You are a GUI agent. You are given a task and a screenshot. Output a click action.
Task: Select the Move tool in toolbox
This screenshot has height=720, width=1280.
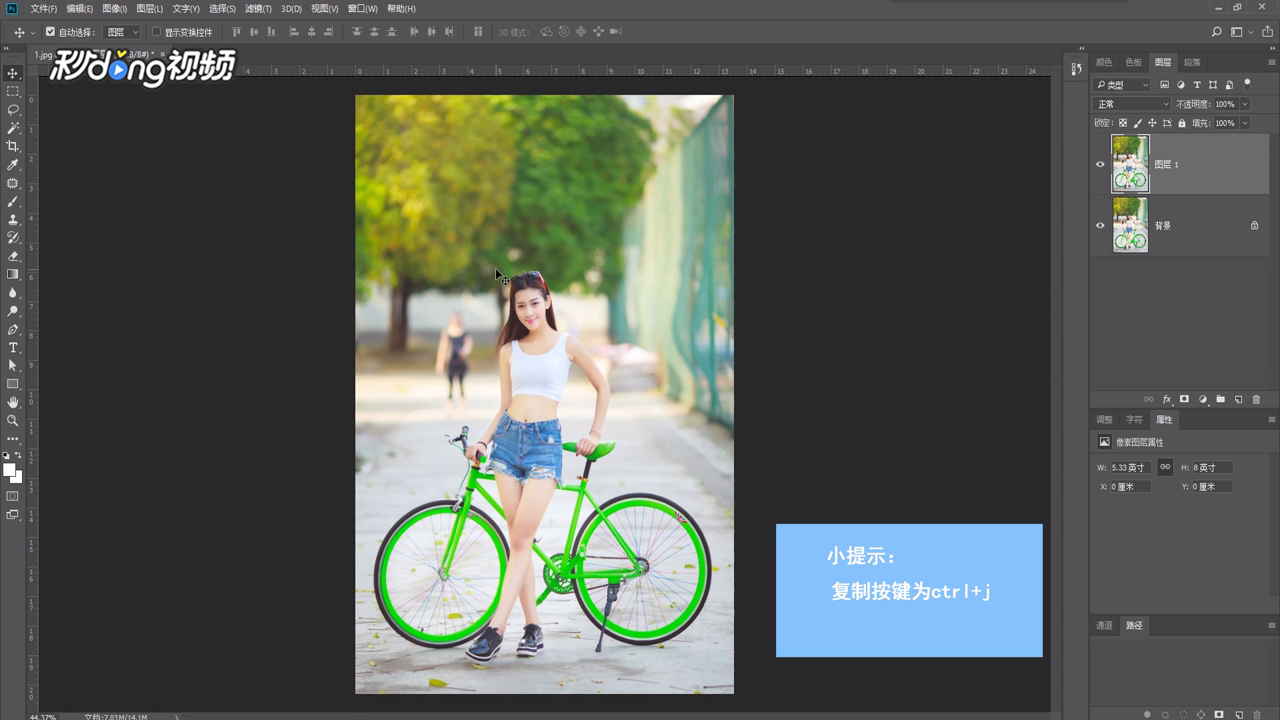coord(13,73)
